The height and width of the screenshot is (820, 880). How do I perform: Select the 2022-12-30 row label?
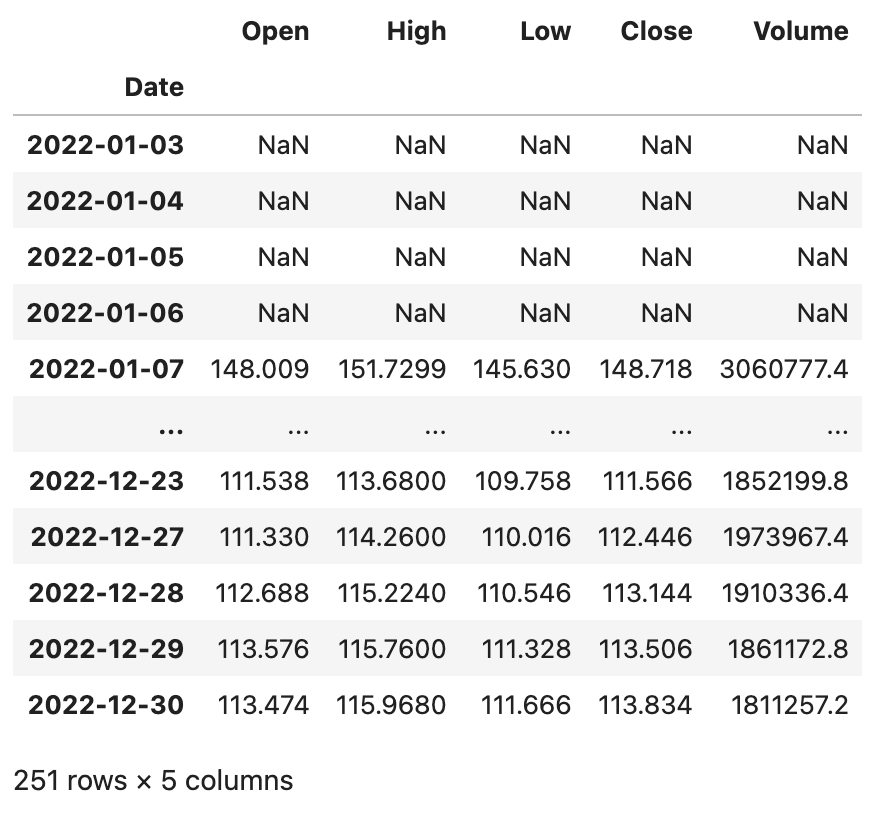[x=105, y=705]
